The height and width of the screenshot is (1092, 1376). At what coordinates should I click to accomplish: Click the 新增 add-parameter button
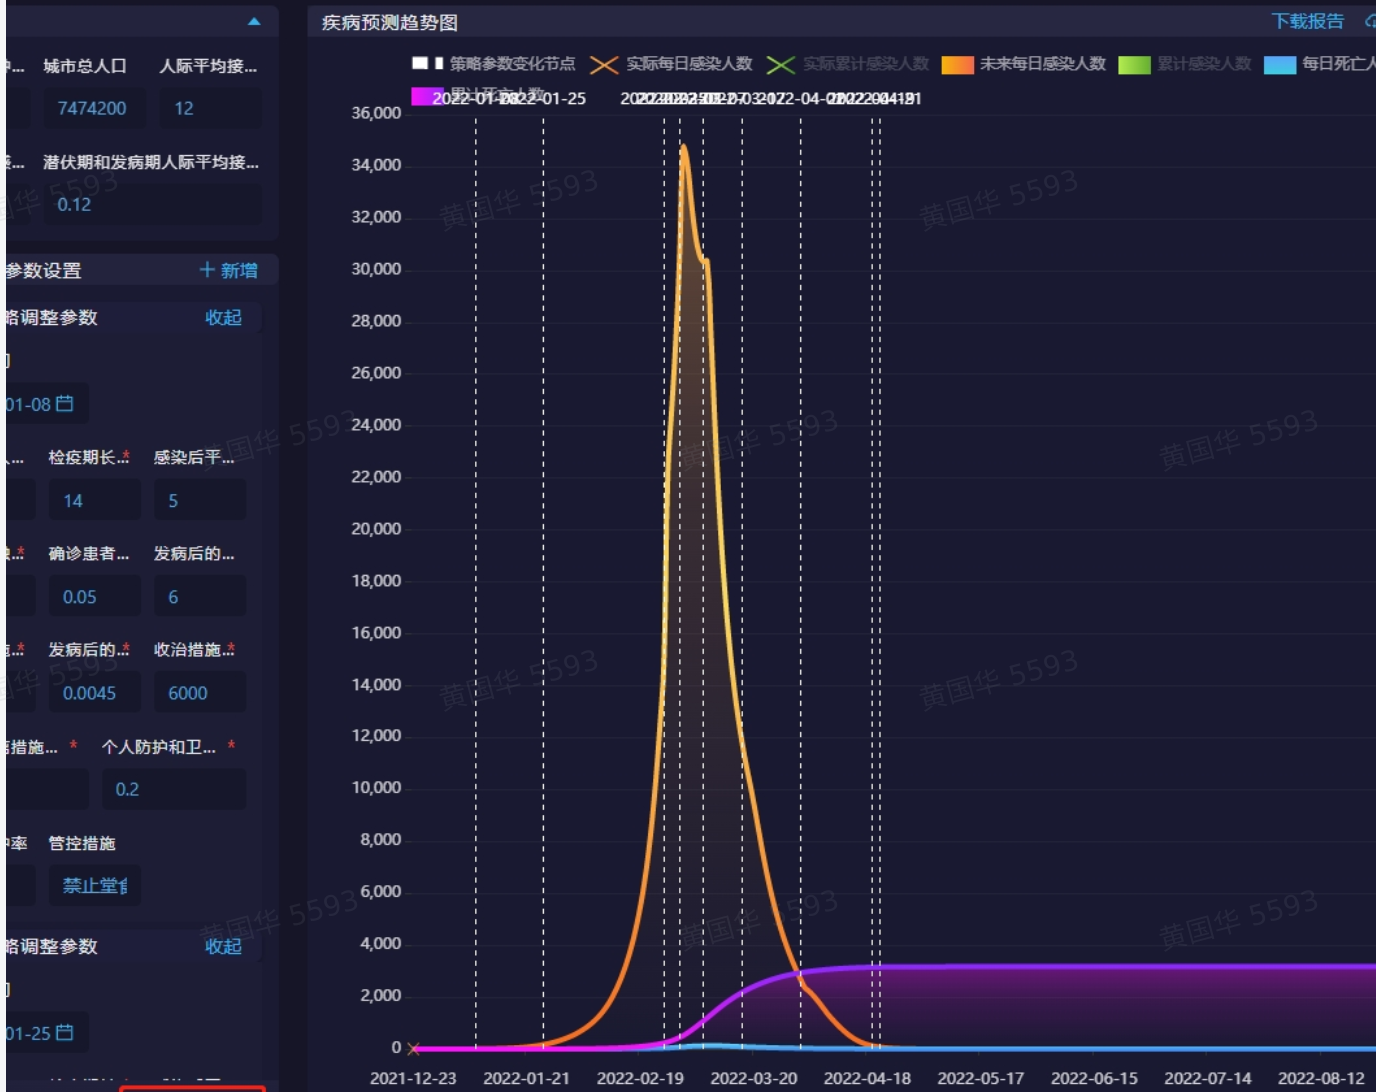click(229, 270)
